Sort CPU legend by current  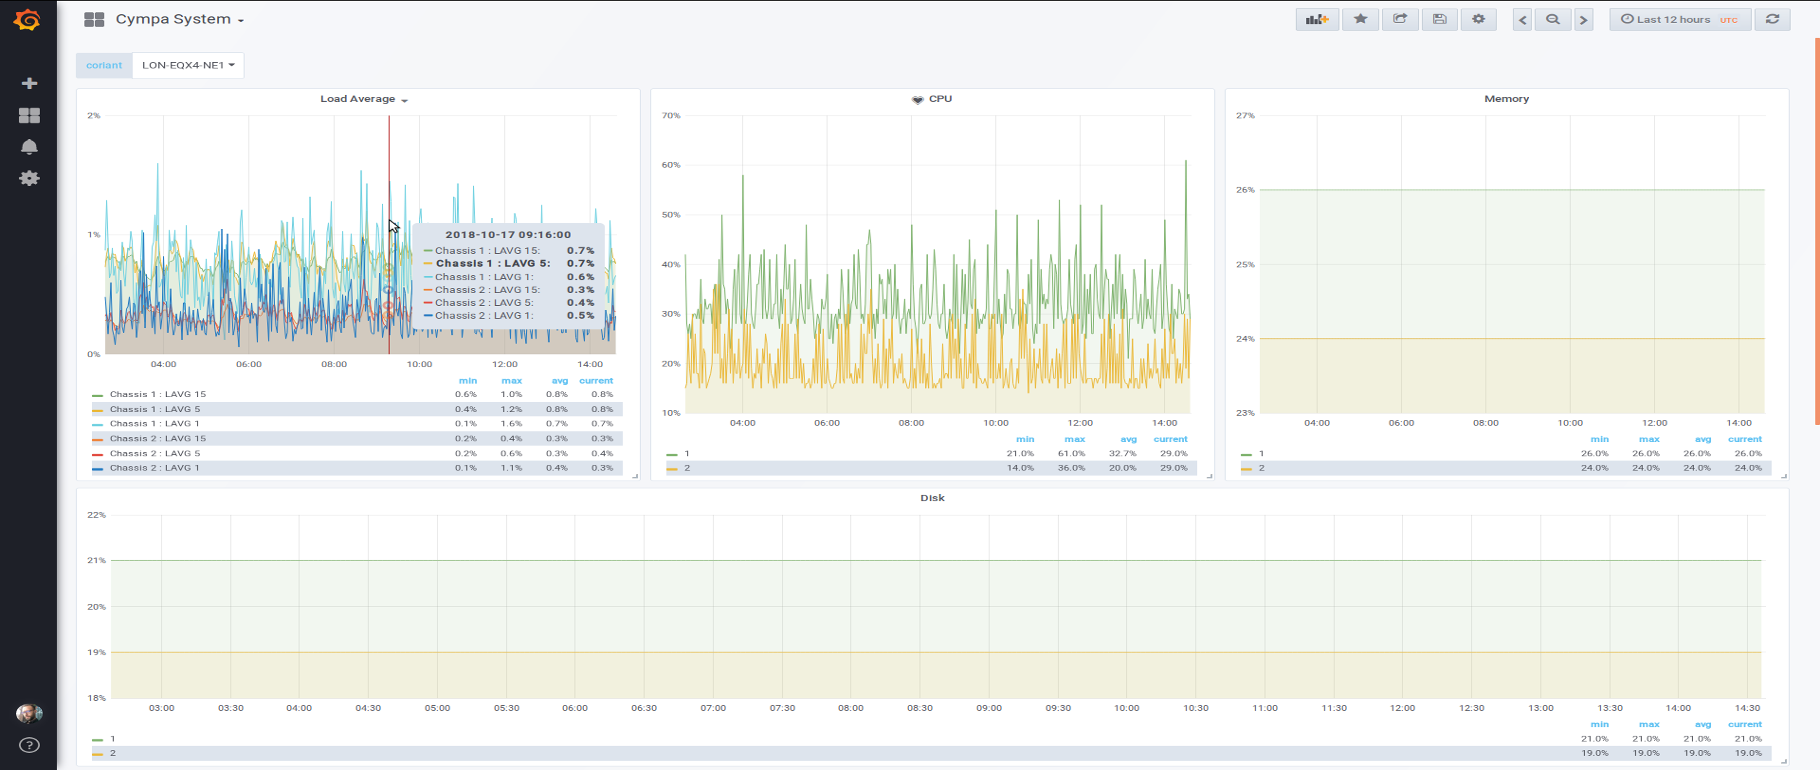click(1170, 439)
